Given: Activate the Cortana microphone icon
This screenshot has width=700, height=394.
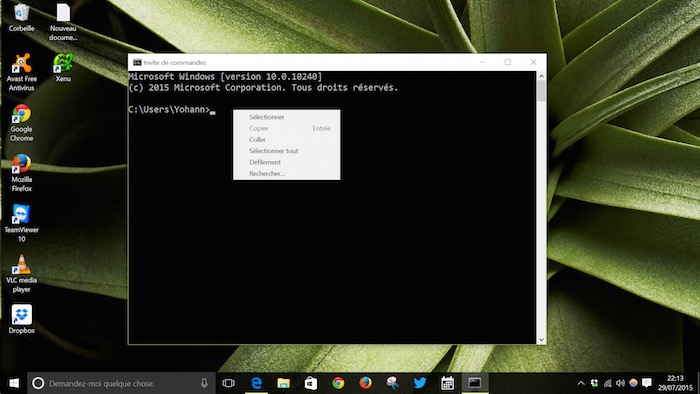Looking at the screenshot, I should click(204, 383).
